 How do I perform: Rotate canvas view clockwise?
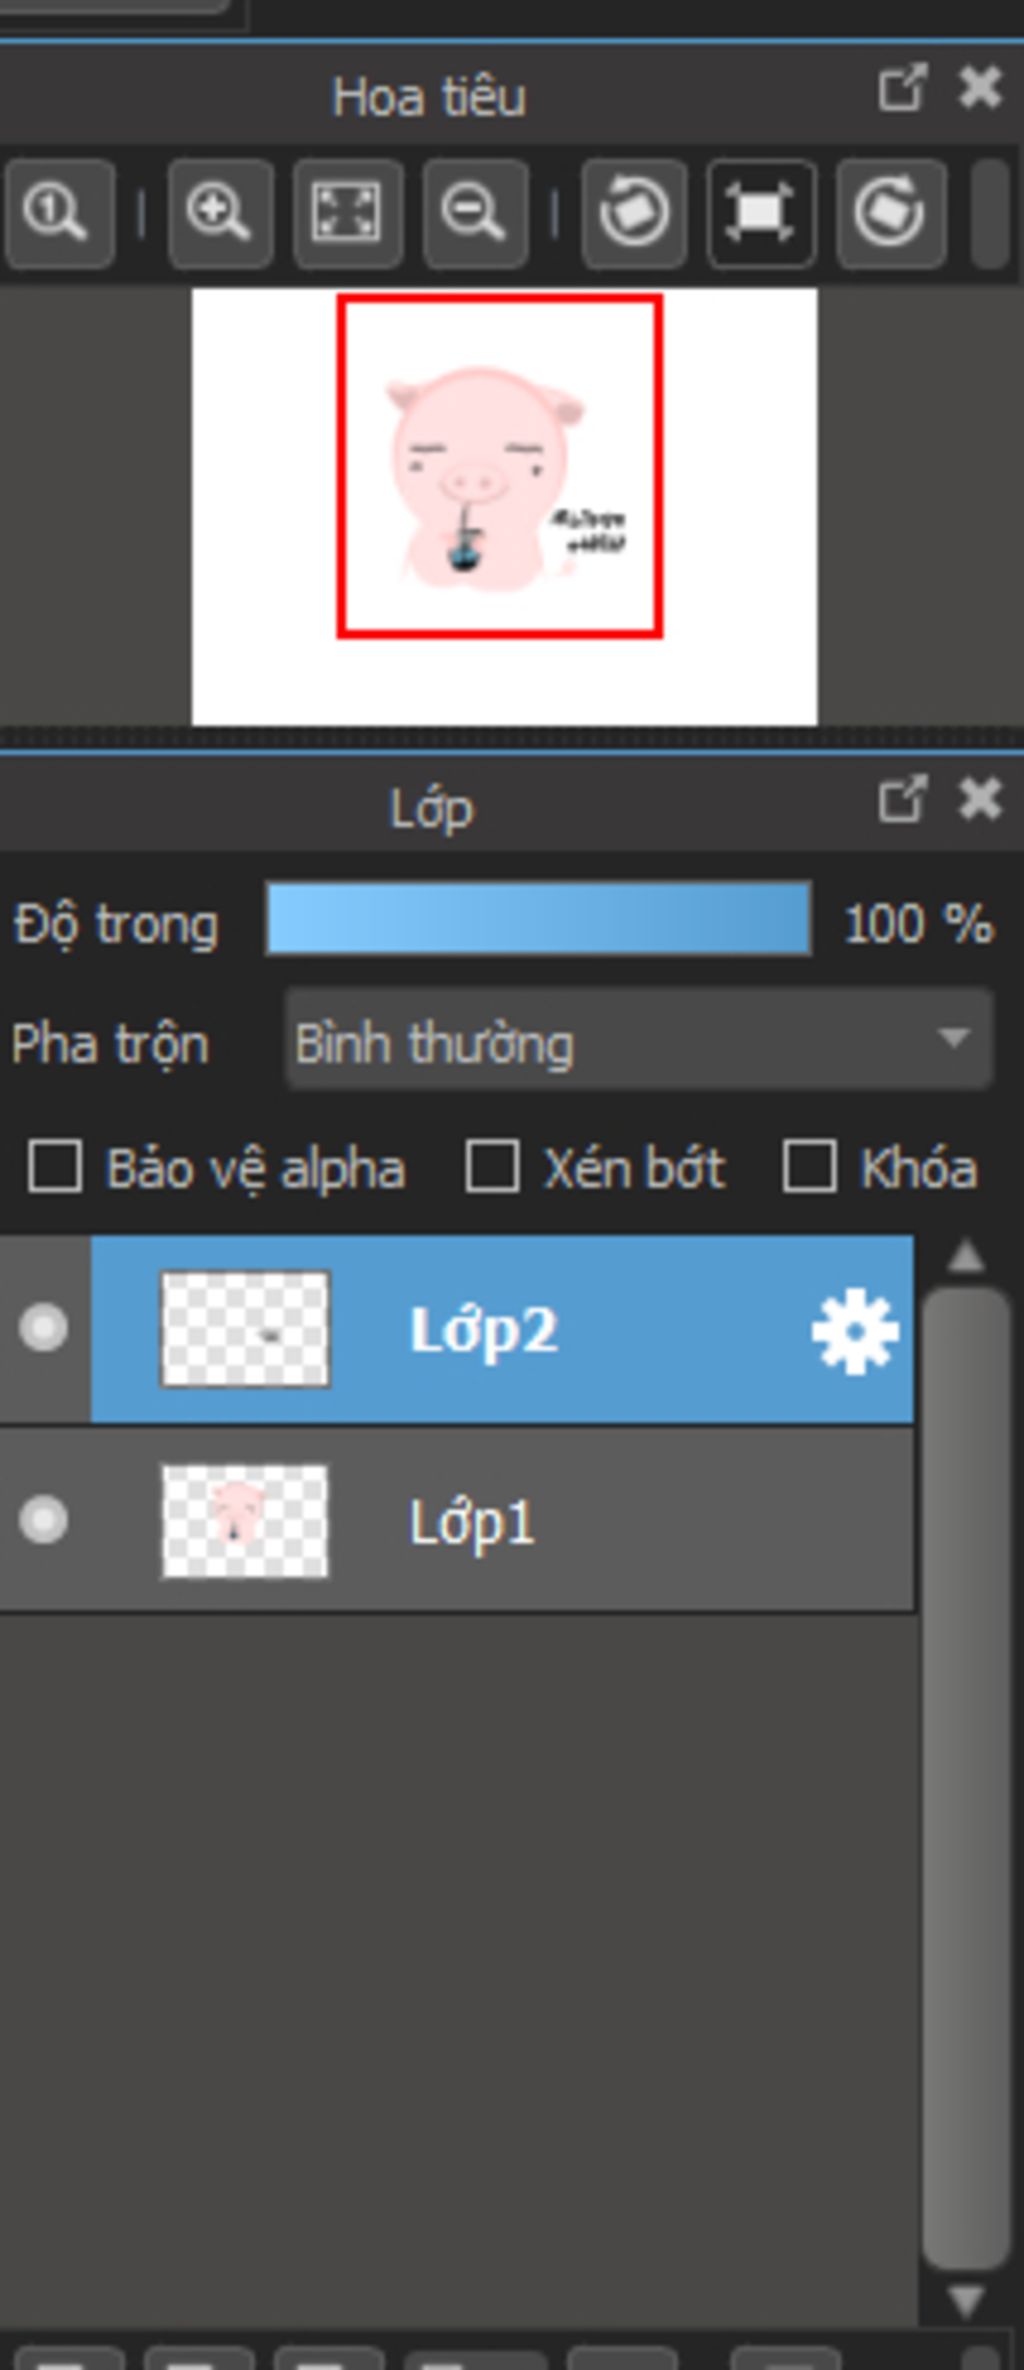click(x=889, y=213)
